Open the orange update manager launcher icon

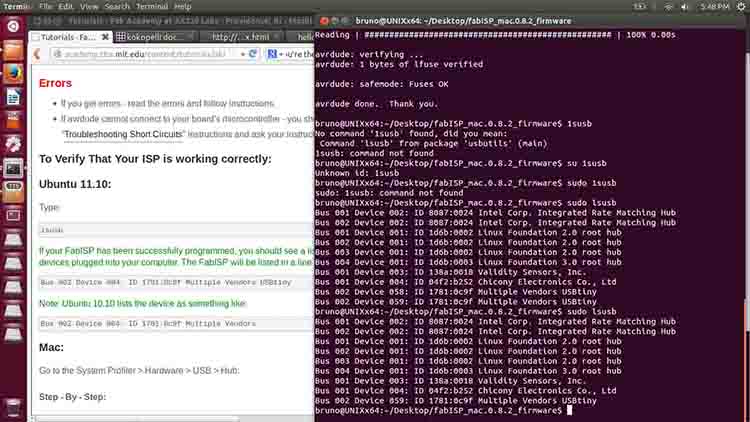[x=13, y=191]
